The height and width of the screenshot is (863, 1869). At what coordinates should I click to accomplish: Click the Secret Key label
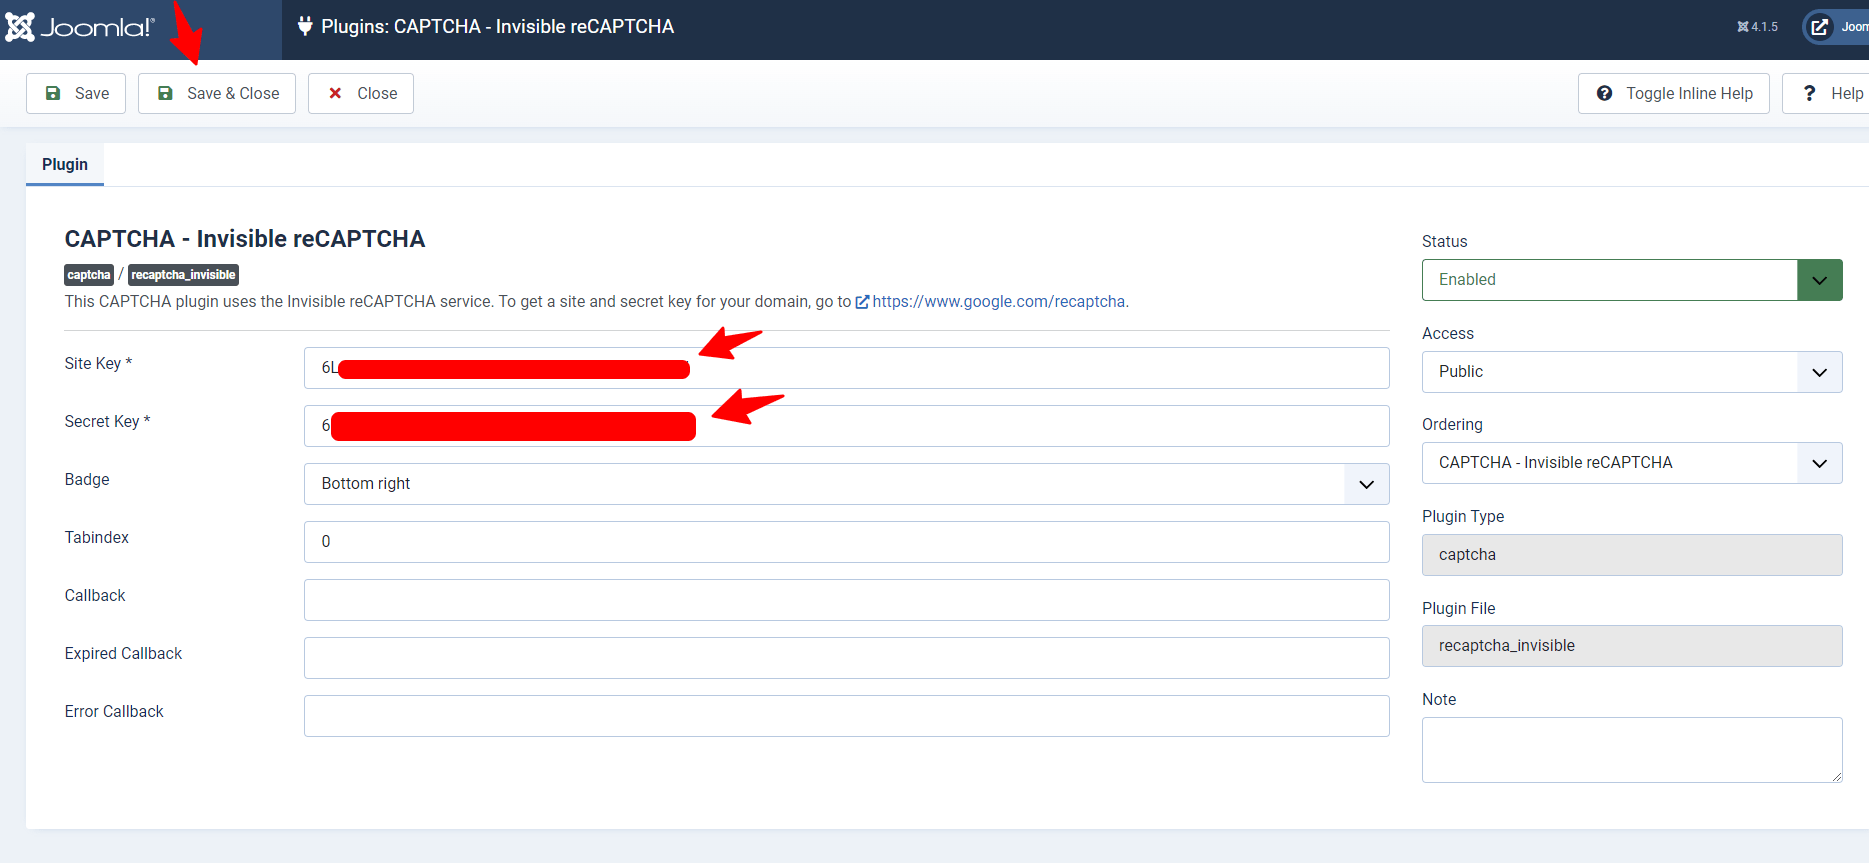coord(107,421)
